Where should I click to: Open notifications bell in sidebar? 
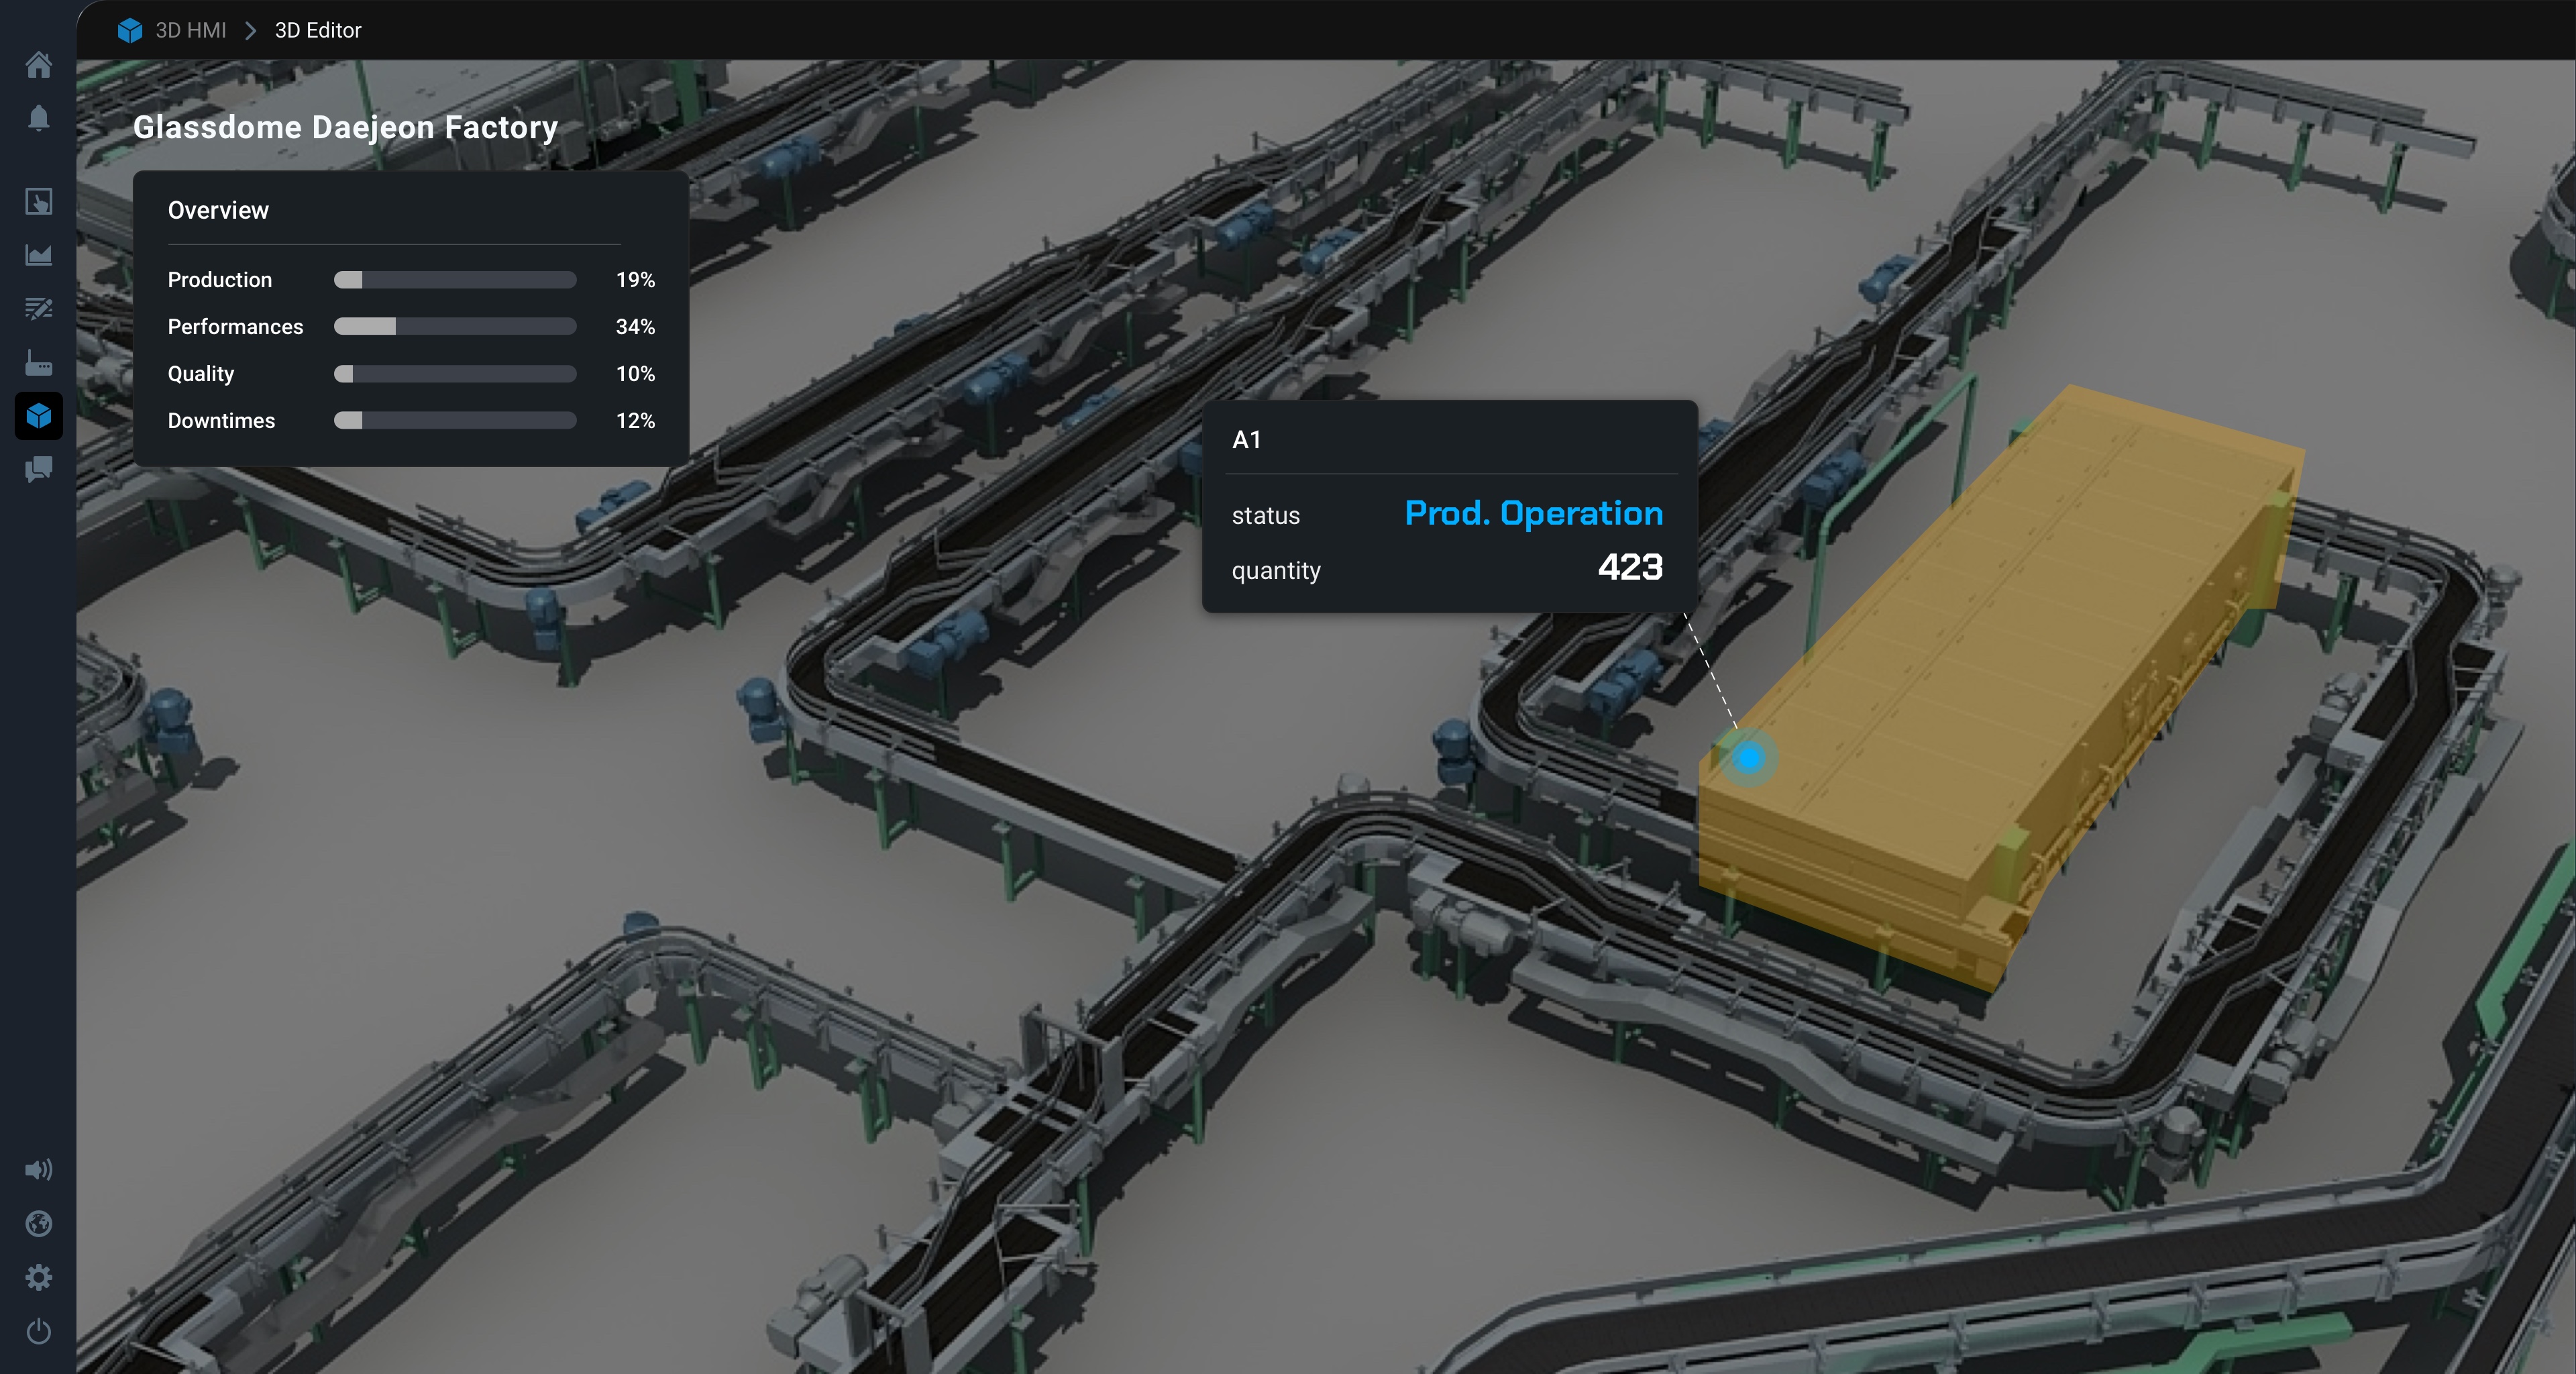click(x=38, y=118)
